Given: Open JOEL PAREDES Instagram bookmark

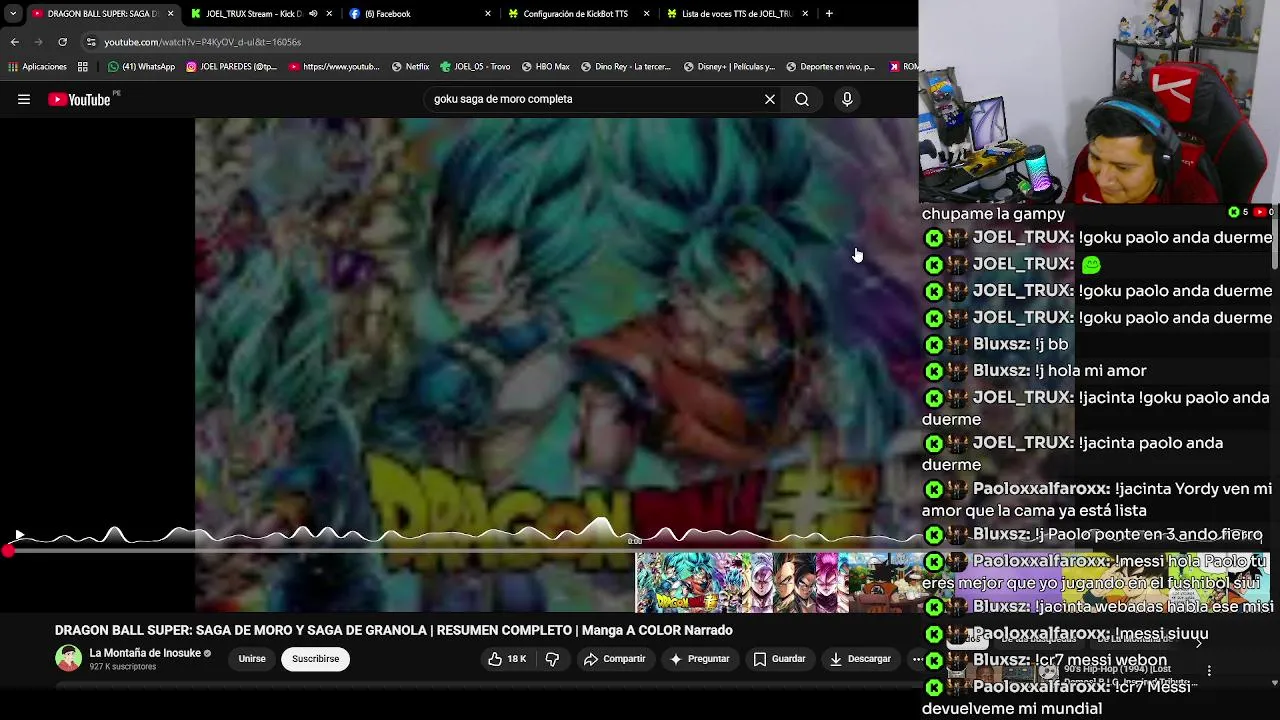Looking at the screenshot, I should pyautogui.click(x=231, y=67).
